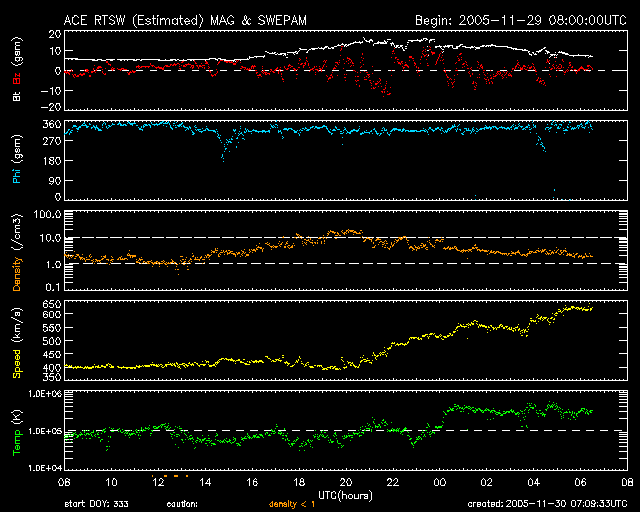640x512 pixels.
Task: Select the 12 hour tick label
Action: 157,481
